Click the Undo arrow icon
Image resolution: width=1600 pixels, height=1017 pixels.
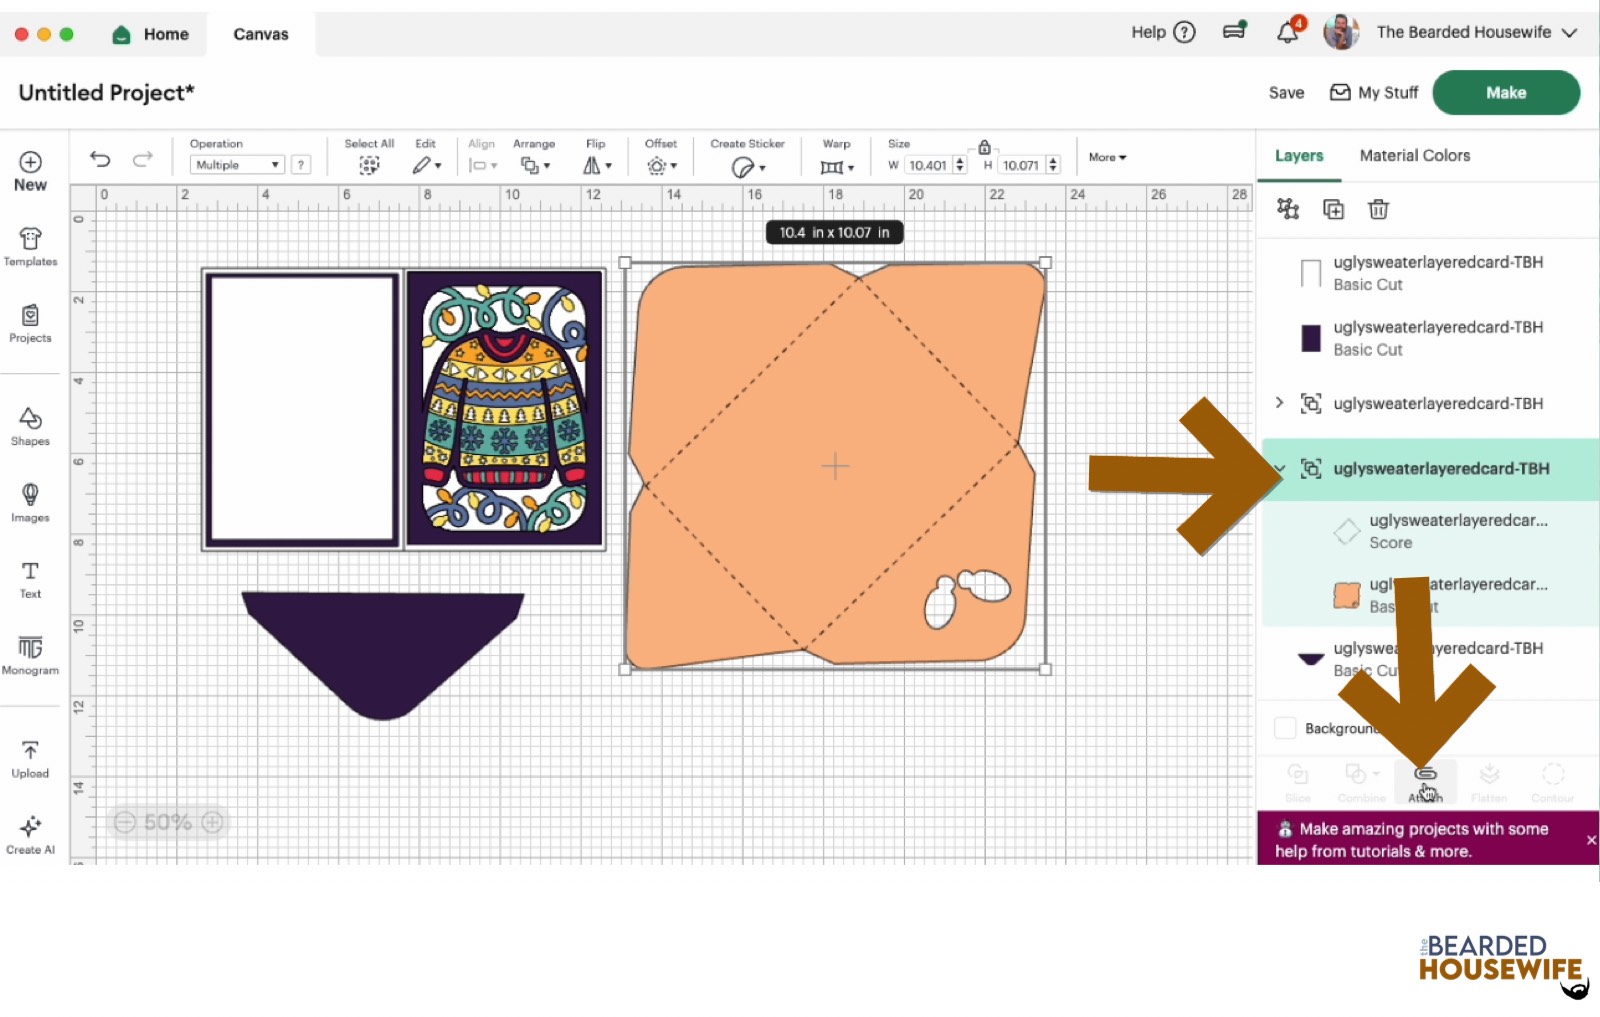click(x=100, y=159)
